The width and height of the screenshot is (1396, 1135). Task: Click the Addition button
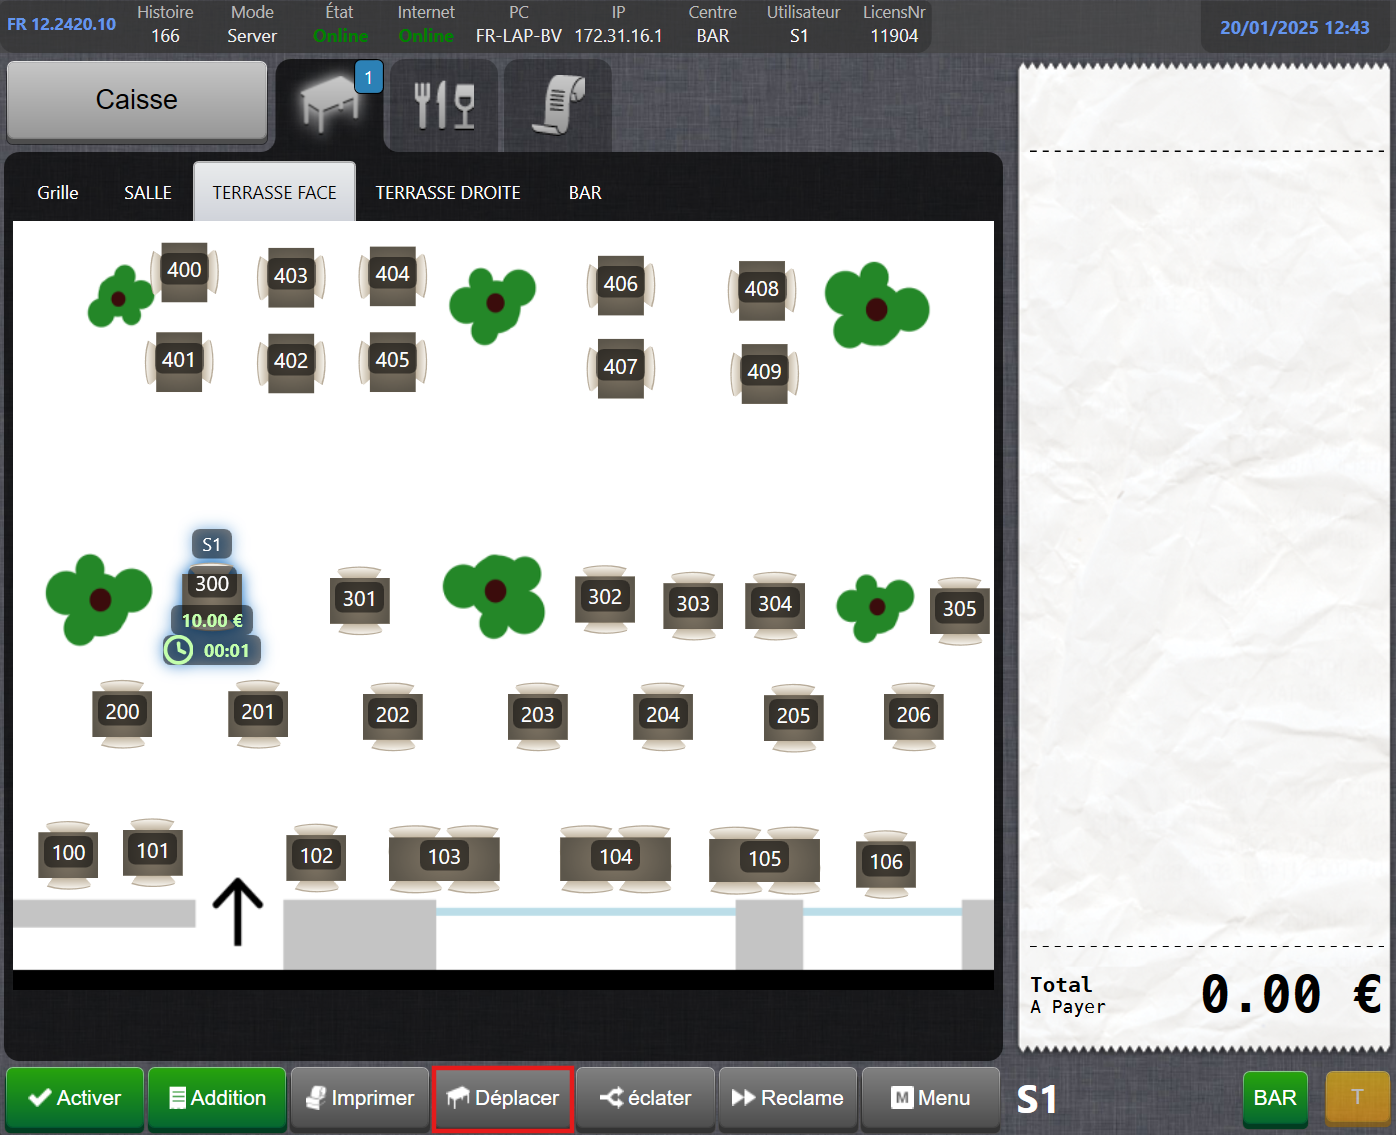(x=217, y=1098)
